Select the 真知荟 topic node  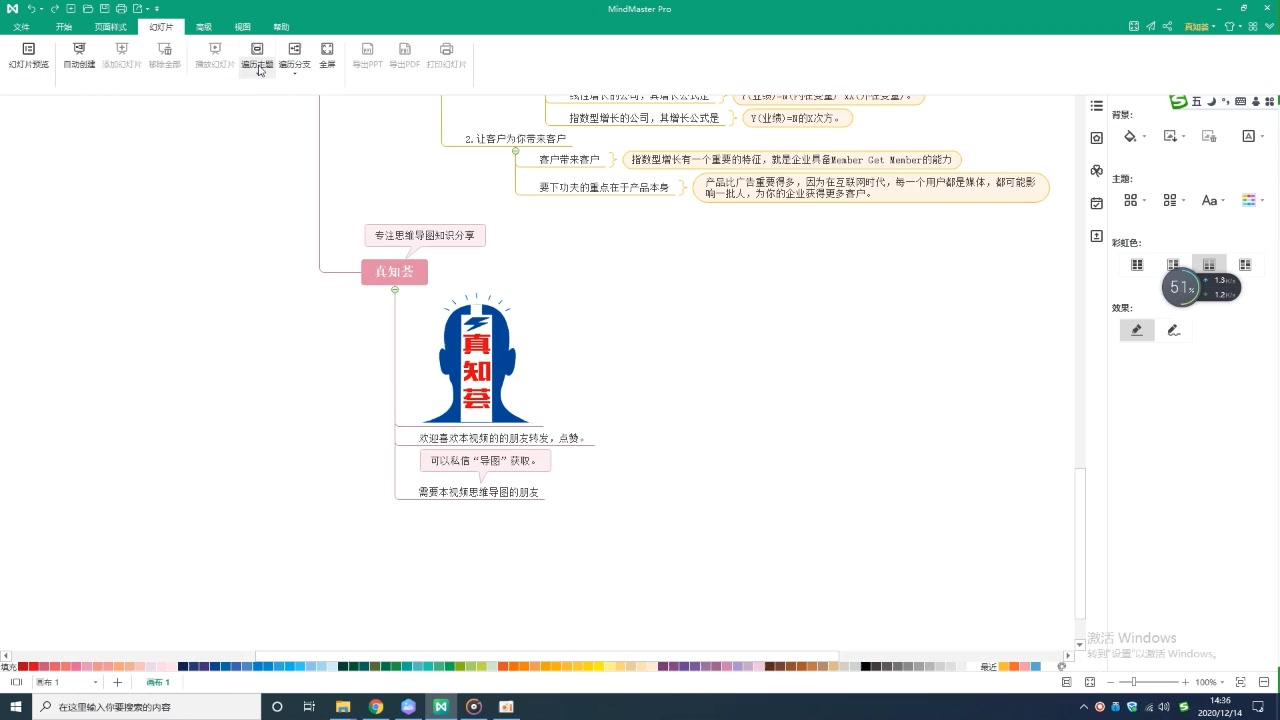[394, 272]
